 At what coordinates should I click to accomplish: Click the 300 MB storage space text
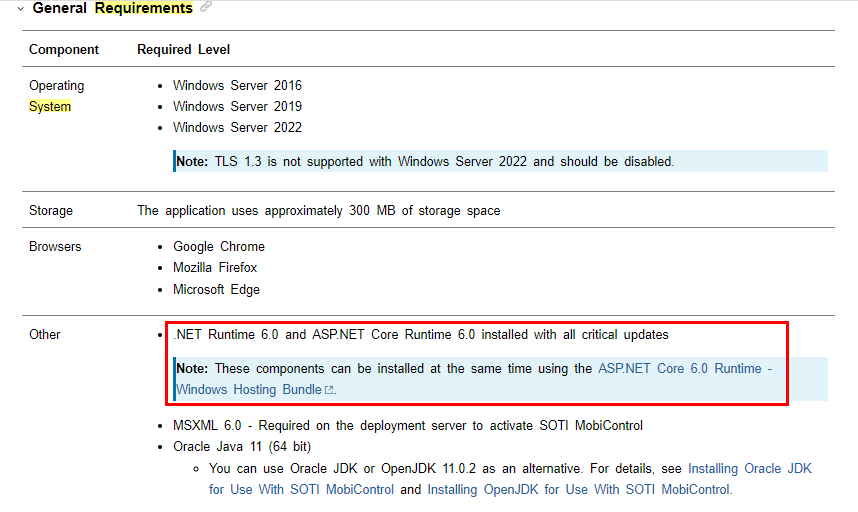(318, 211)
